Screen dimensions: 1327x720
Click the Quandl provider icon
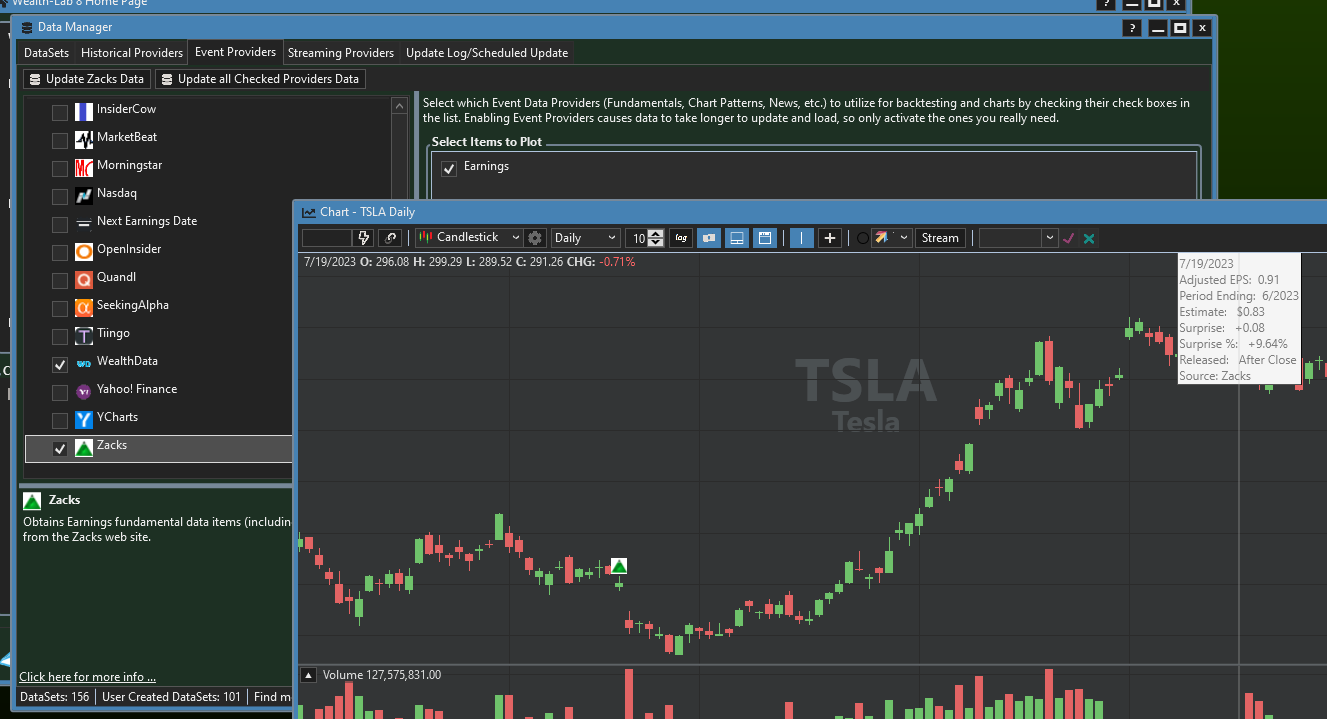[84, 279]
